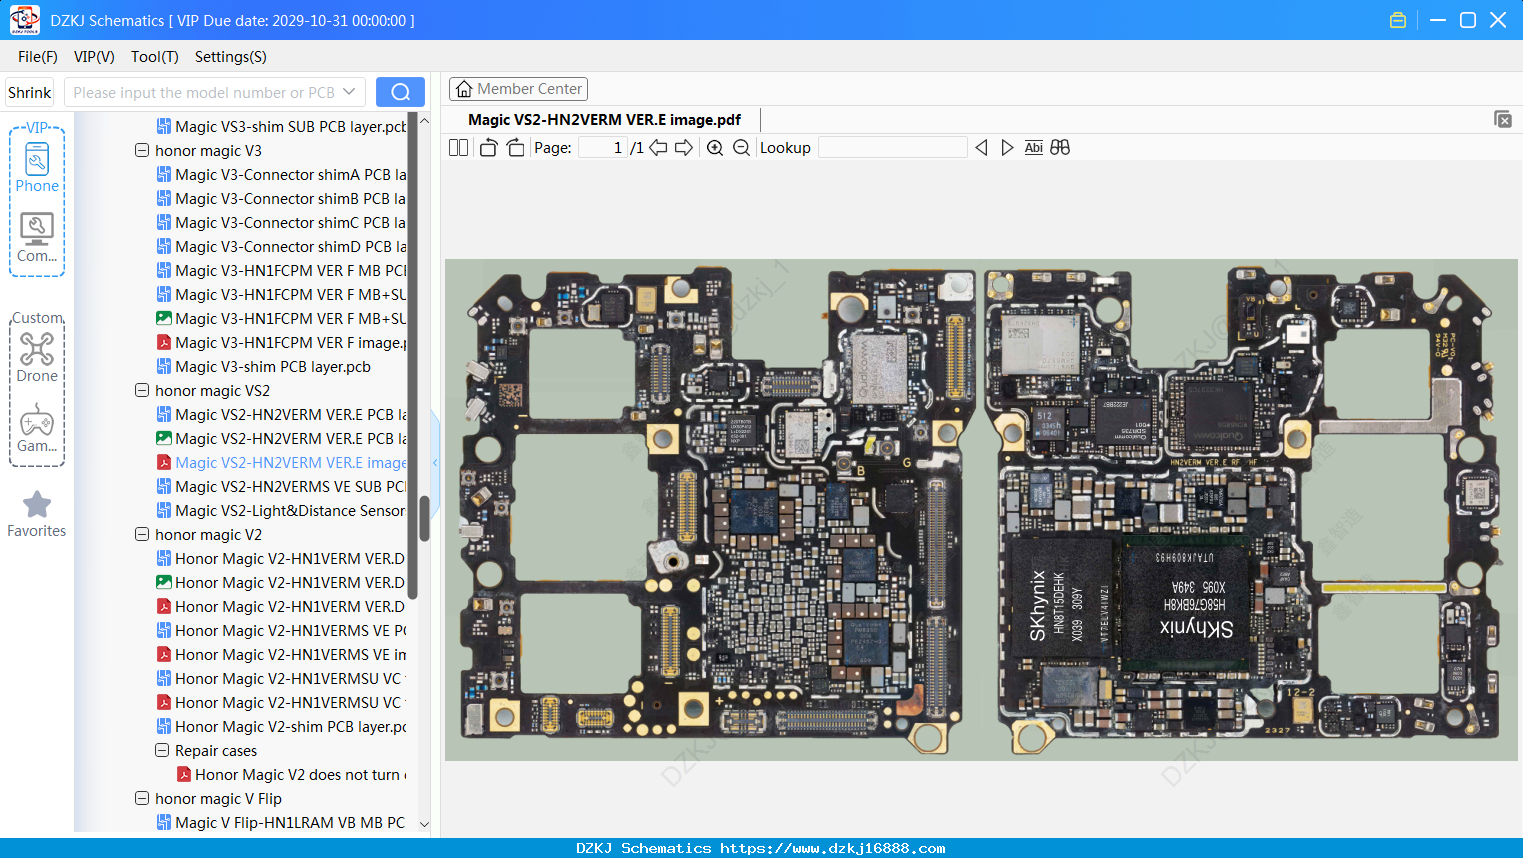Open the Phone category in sidebar
Screen dimensions: 1523x858
pos(37,168)
